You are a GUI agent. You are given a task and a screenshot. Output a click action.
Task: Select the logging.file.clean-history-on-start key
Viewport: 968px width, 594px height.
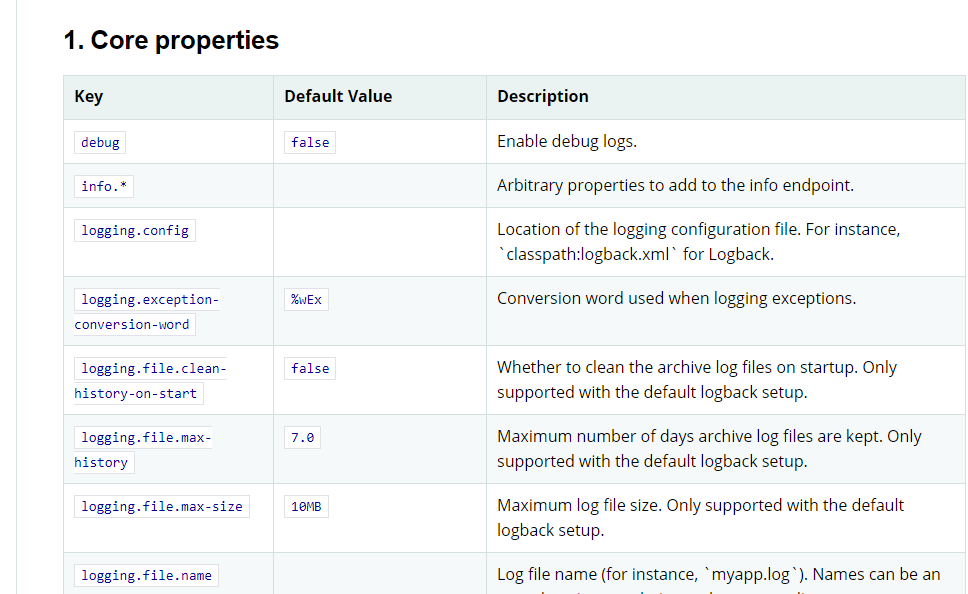(x=150, y=381)
